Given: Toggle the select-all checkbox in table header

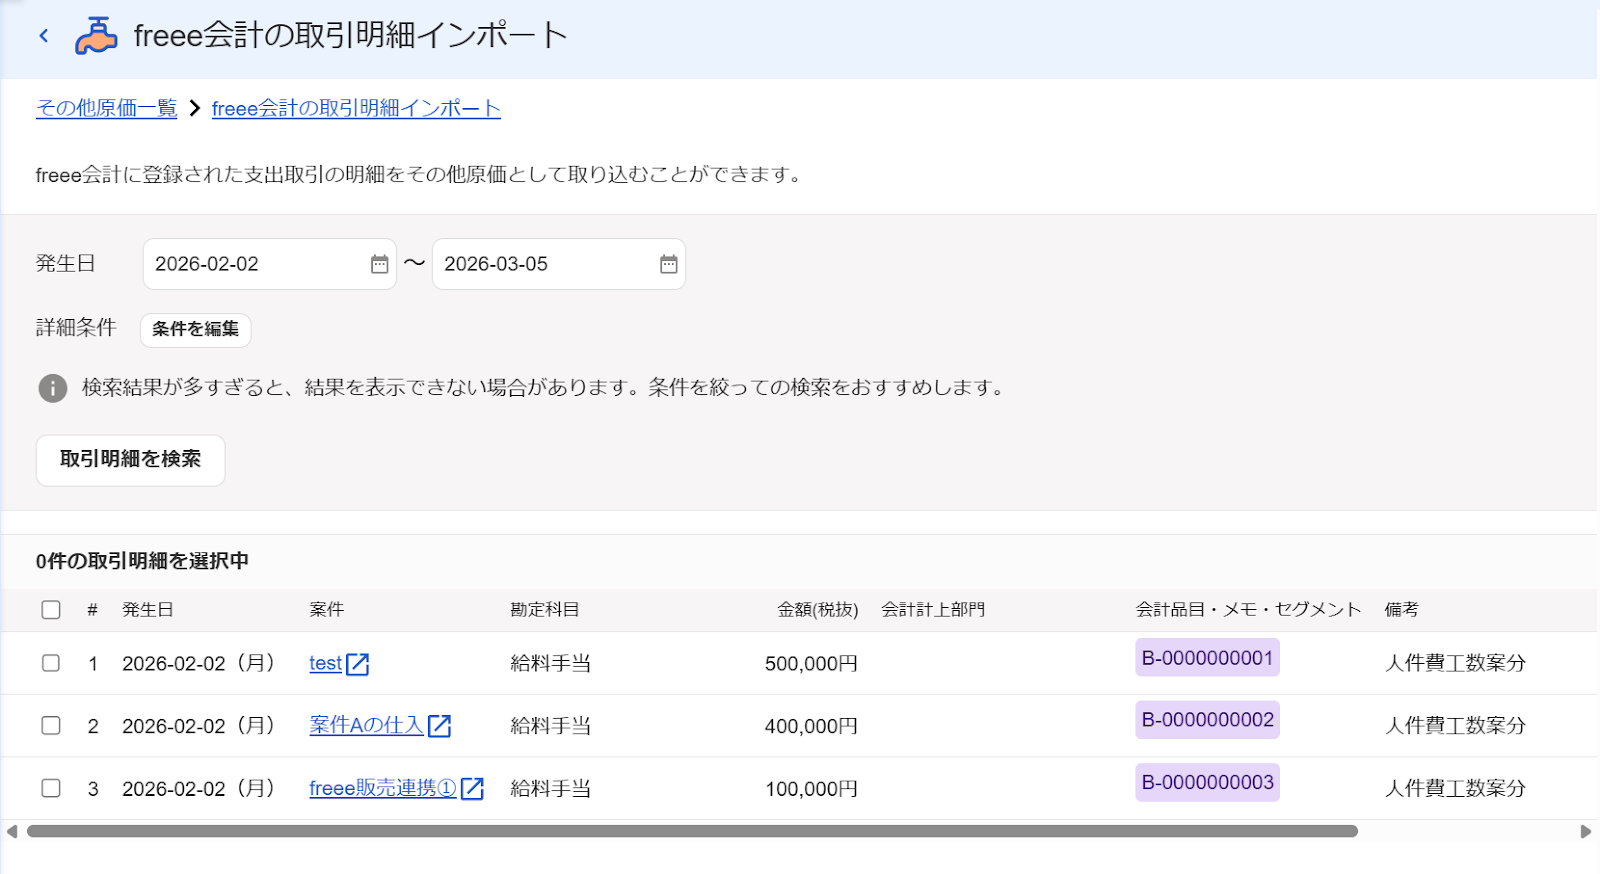Looking at the screenshot, I should tap(51, 610).
